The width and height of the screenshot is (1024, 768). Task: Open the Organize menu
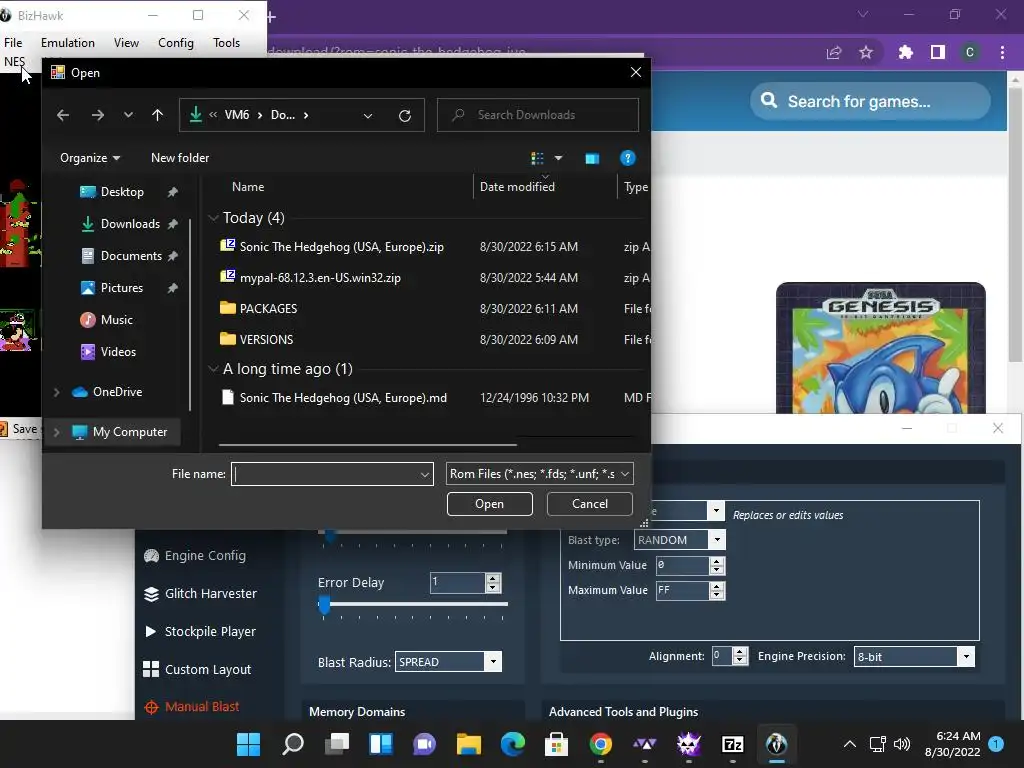tap(89, 158)
